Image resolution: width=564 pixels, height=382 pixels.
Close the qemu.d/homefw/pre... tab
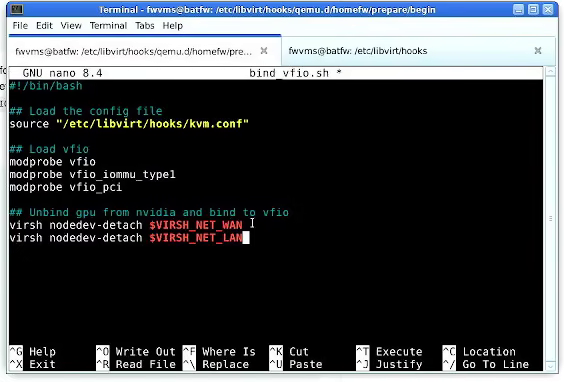(264, 51)
